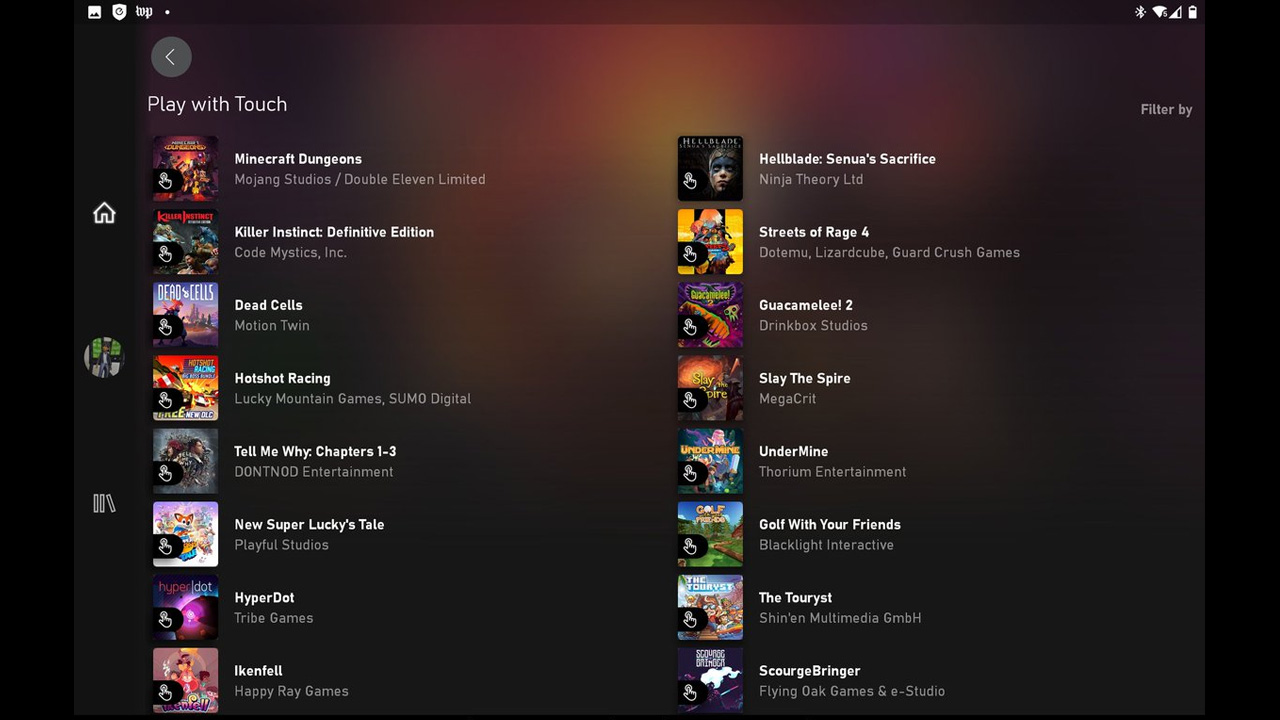
Task: Click the Happy Ray Games text
Action: coord(291,690)
